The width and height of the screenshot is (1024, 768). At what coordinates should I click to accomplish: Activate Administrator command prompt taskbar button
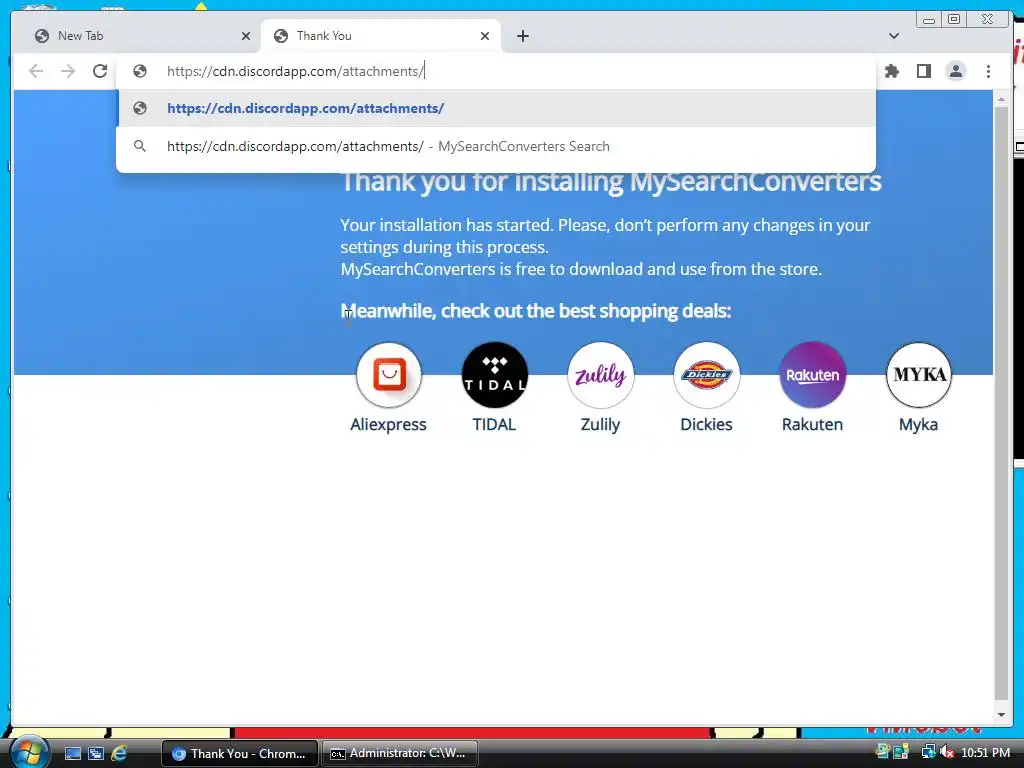click(x=400, y=754)
